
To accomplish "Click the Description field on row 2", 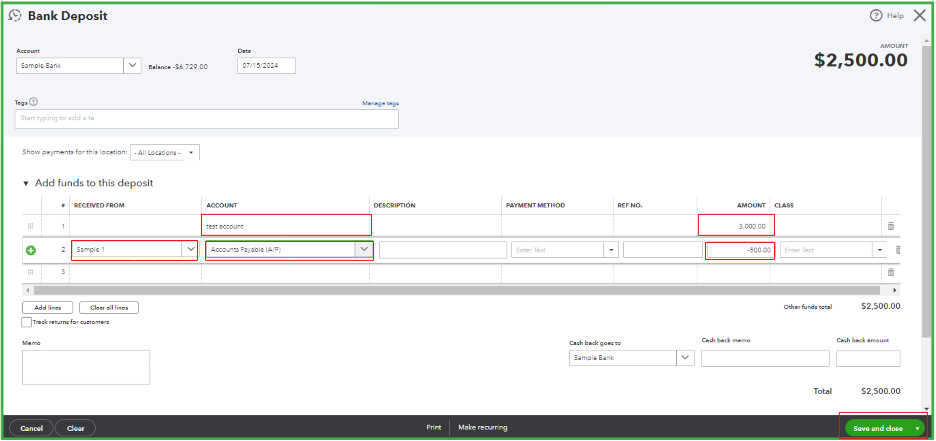I will click(x=442, y=250).
